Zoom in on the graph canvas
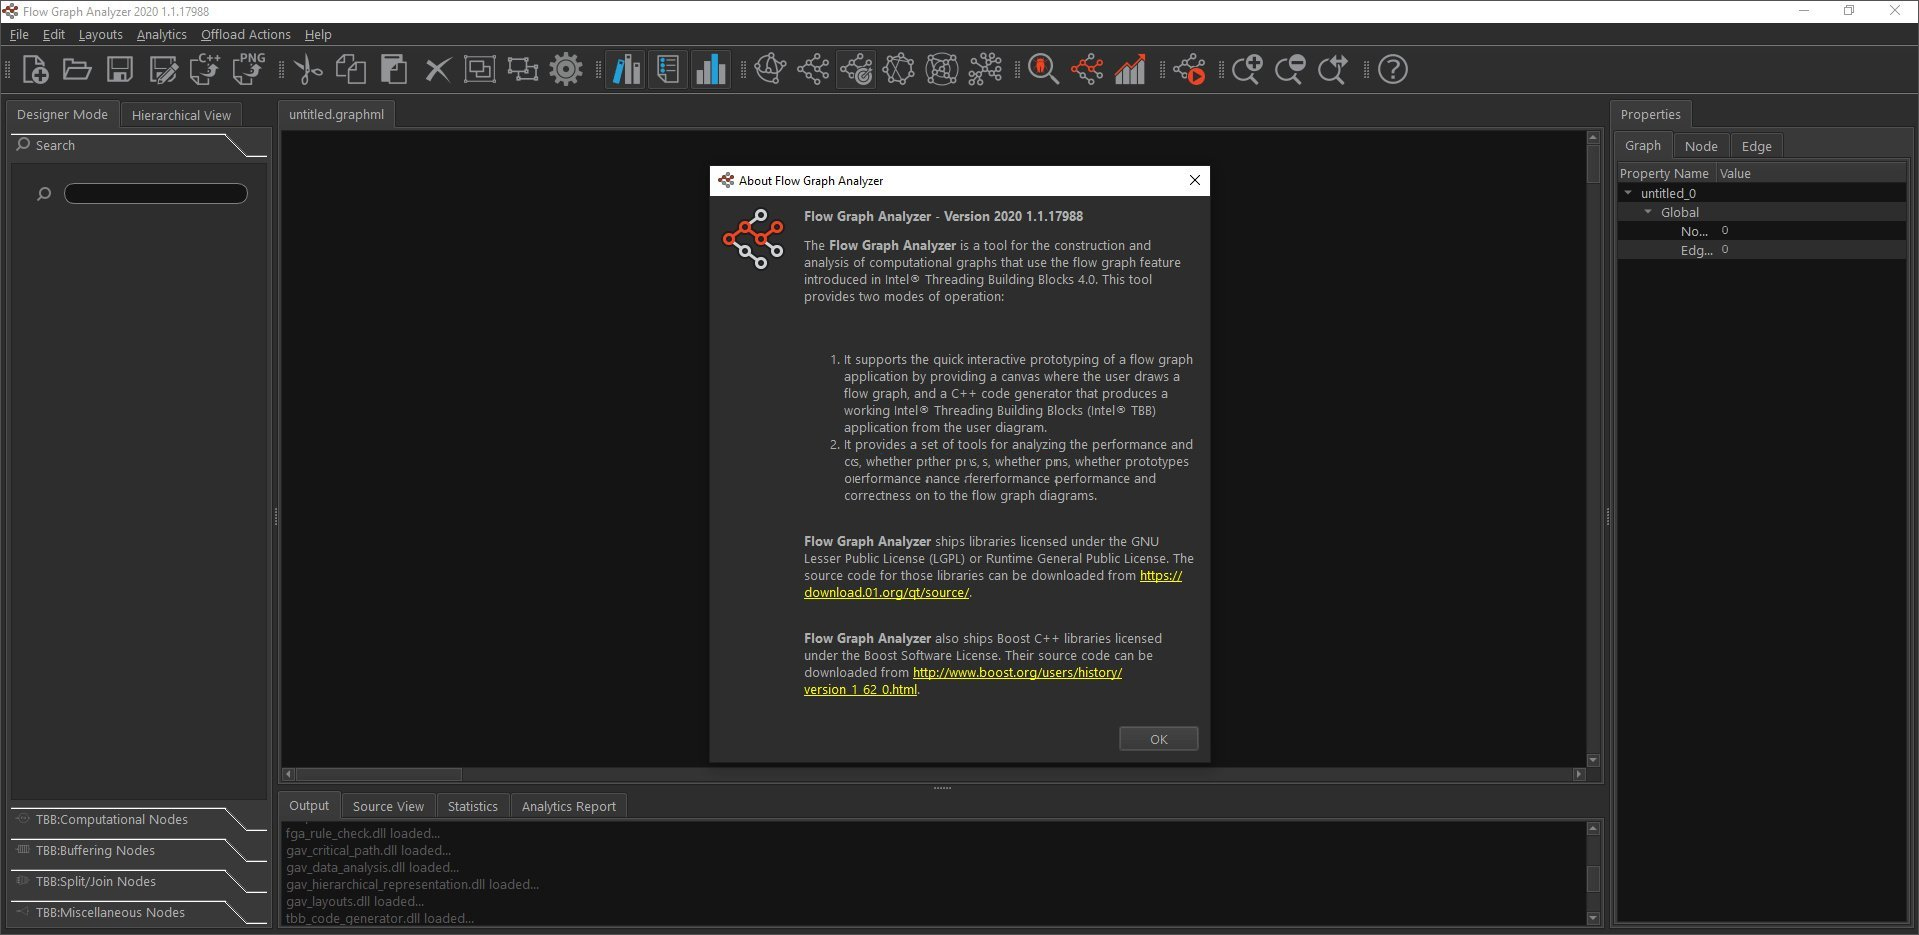1919x935 pixels. click(x=1247, y=70)
